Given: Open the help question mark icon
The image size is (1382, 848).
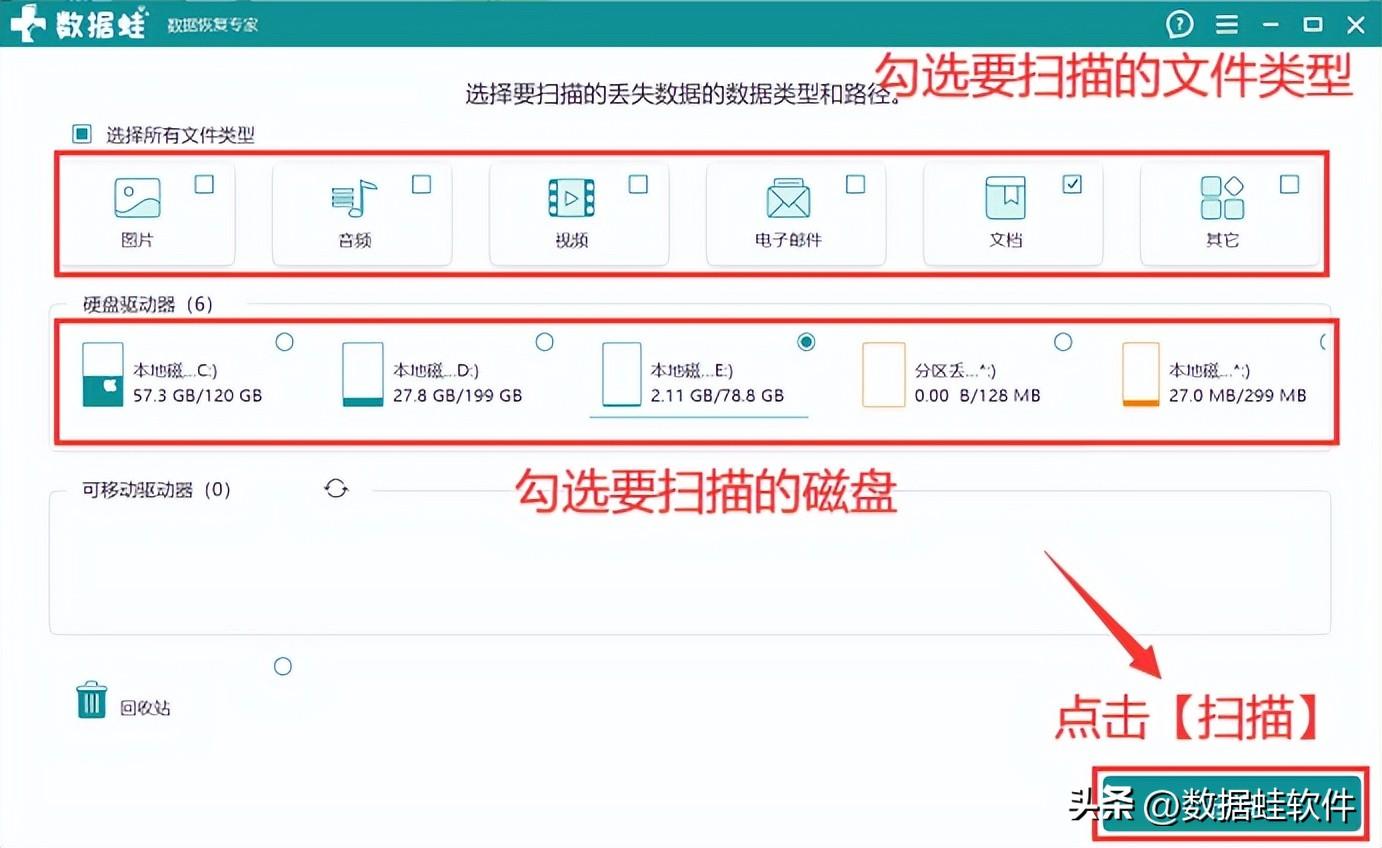Looking at the screenshot, I should [1180, 24].
